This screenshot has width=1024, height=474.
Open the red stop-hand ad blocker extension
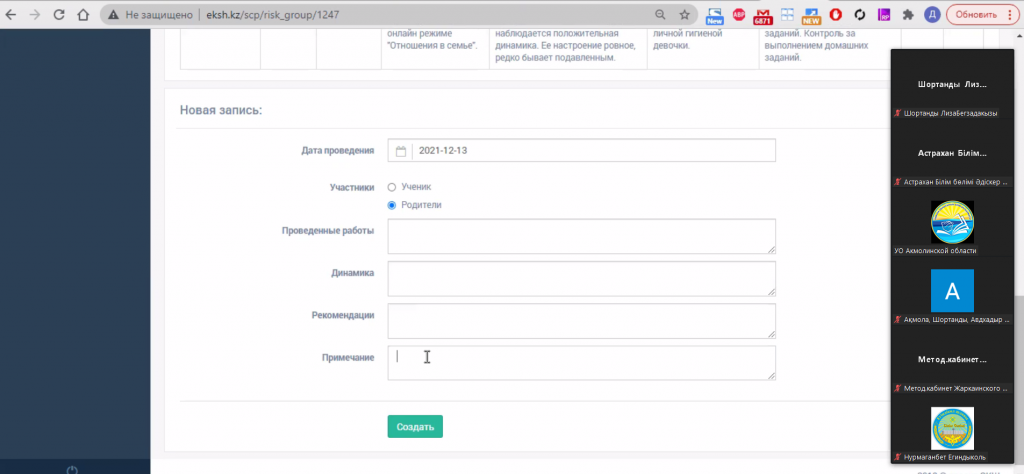[835, 14]
